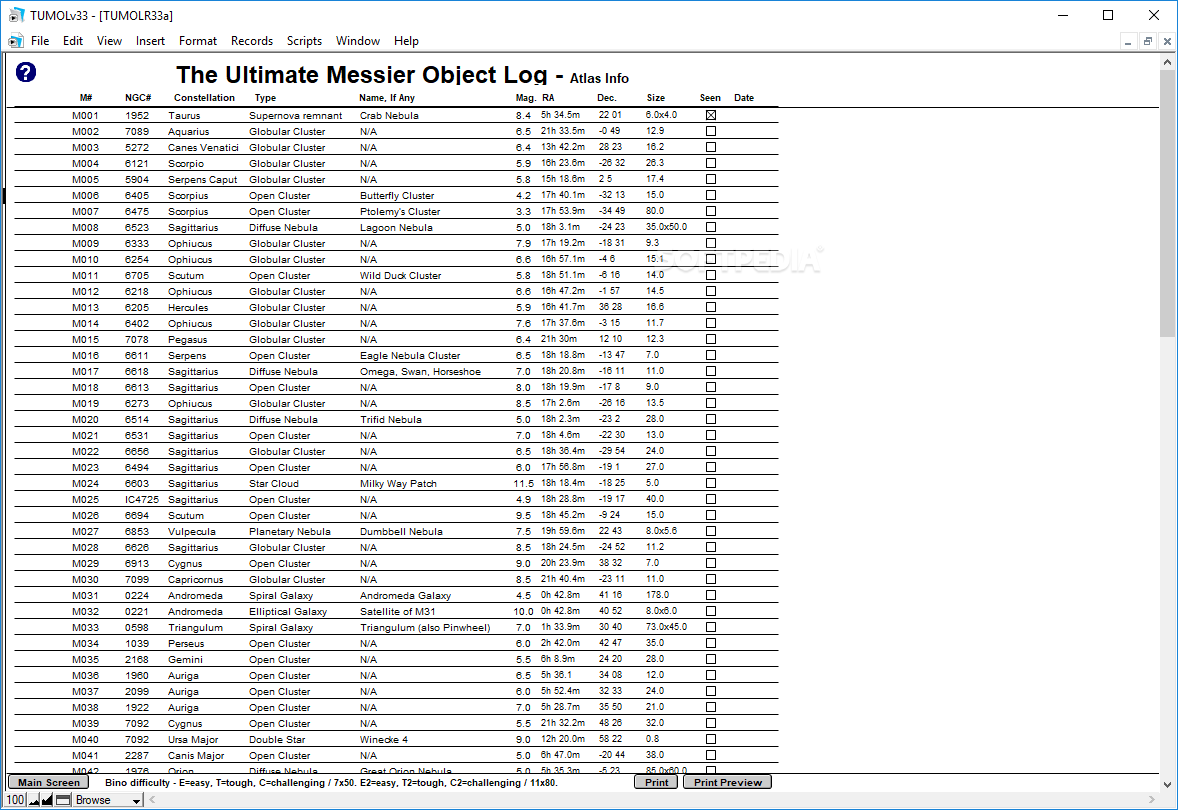Click the horizontal scroll right arrow
Image resolution: width=1178 pixels, height=810 pixels.
1152,800
